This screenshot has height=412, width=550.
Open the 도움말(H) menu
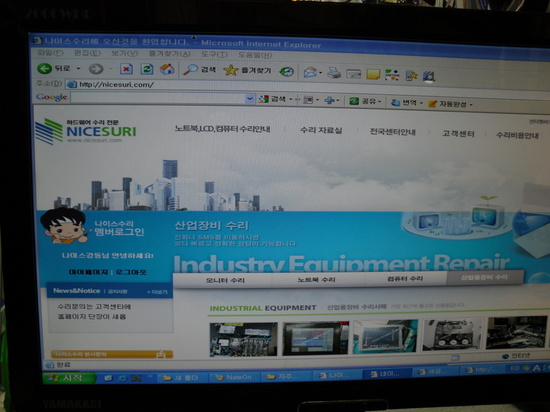coord(255,55)
